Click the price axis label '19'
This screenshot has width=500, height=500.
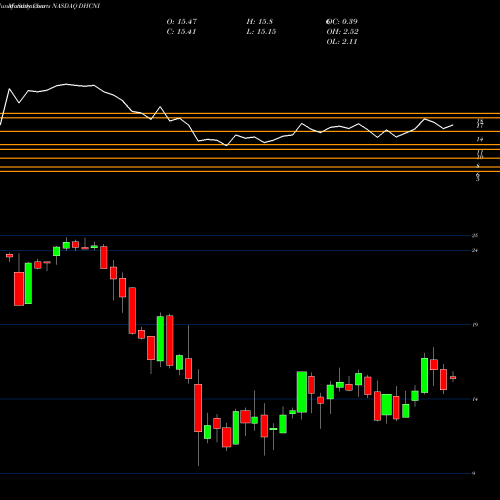click(475, 324)
